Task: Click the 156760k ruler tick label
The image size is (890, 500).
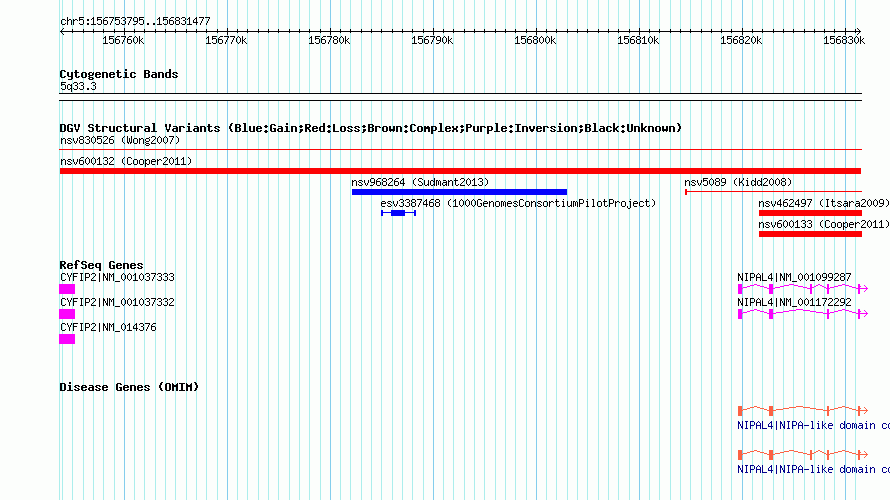Action: click(x=123, y=40)
